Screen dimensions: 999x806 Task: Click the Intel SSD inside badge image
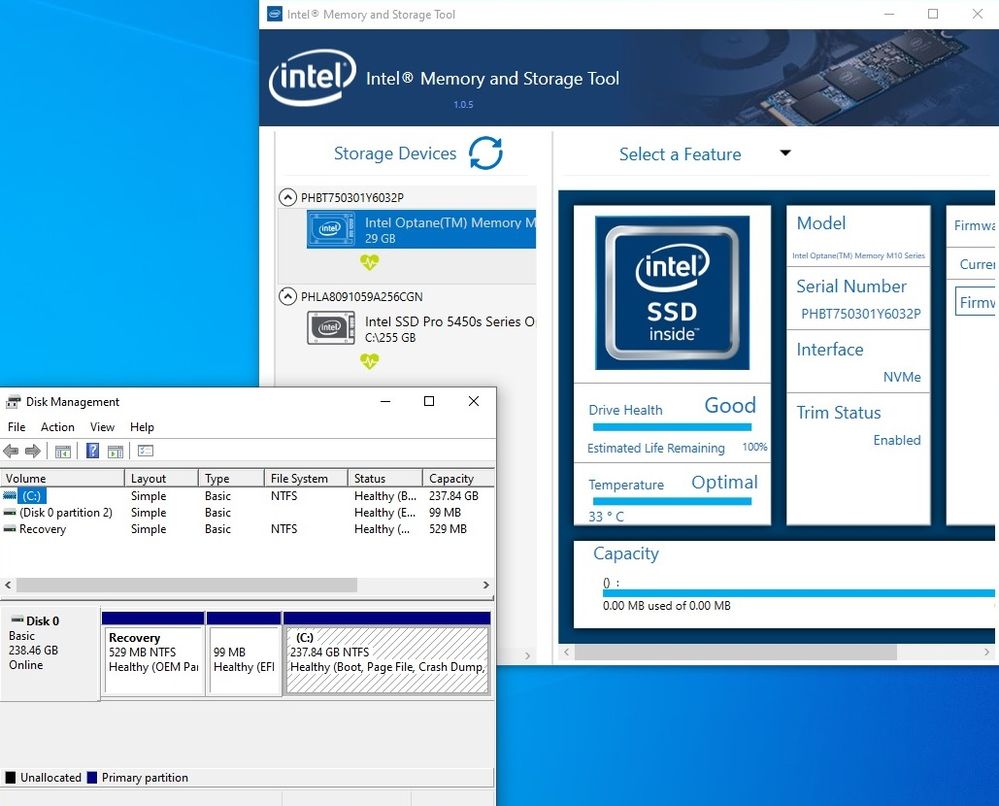(x=672, y=292)
